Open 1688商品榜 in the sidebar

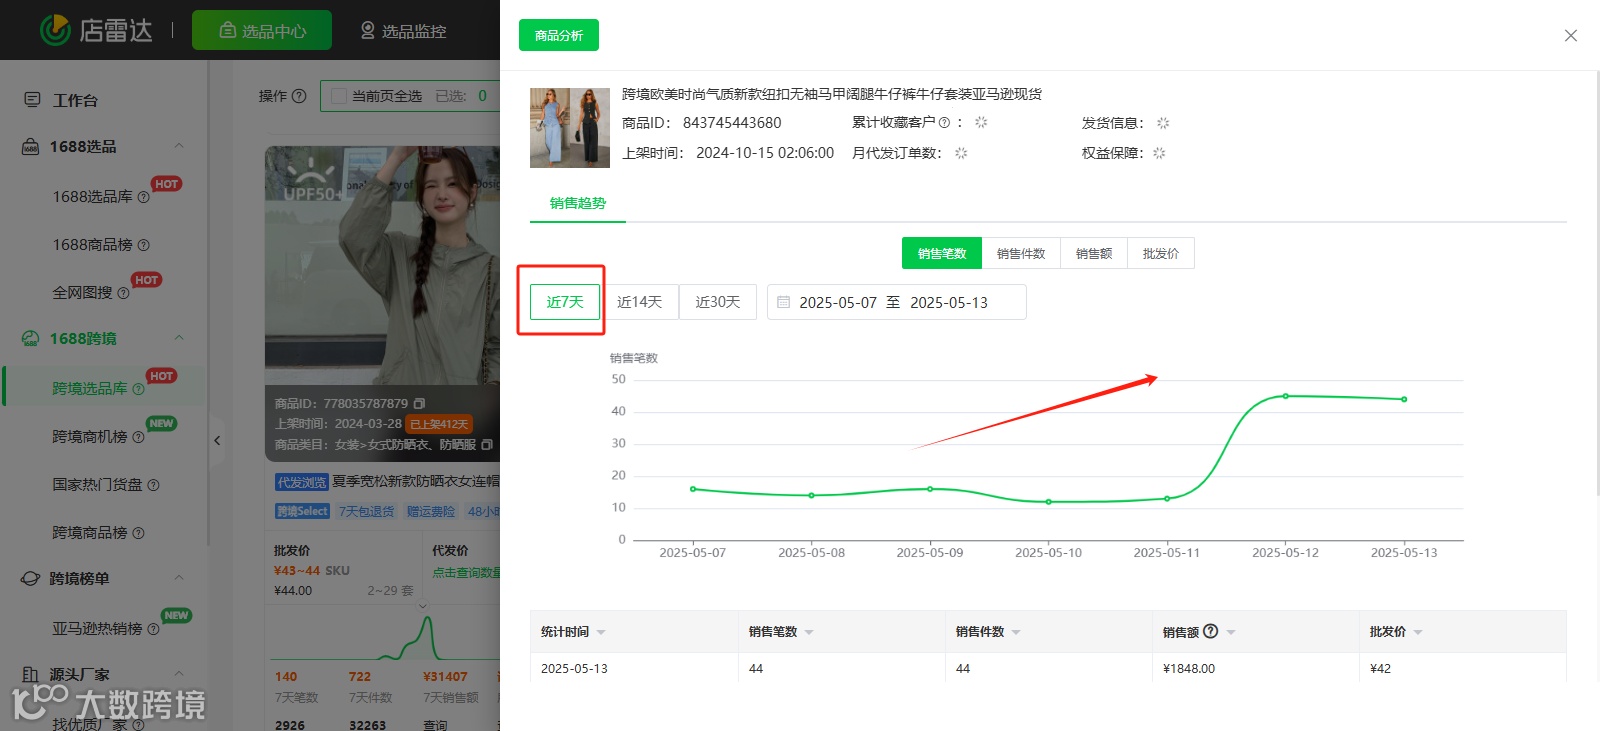pyautogui.click(x=92, y=245)
